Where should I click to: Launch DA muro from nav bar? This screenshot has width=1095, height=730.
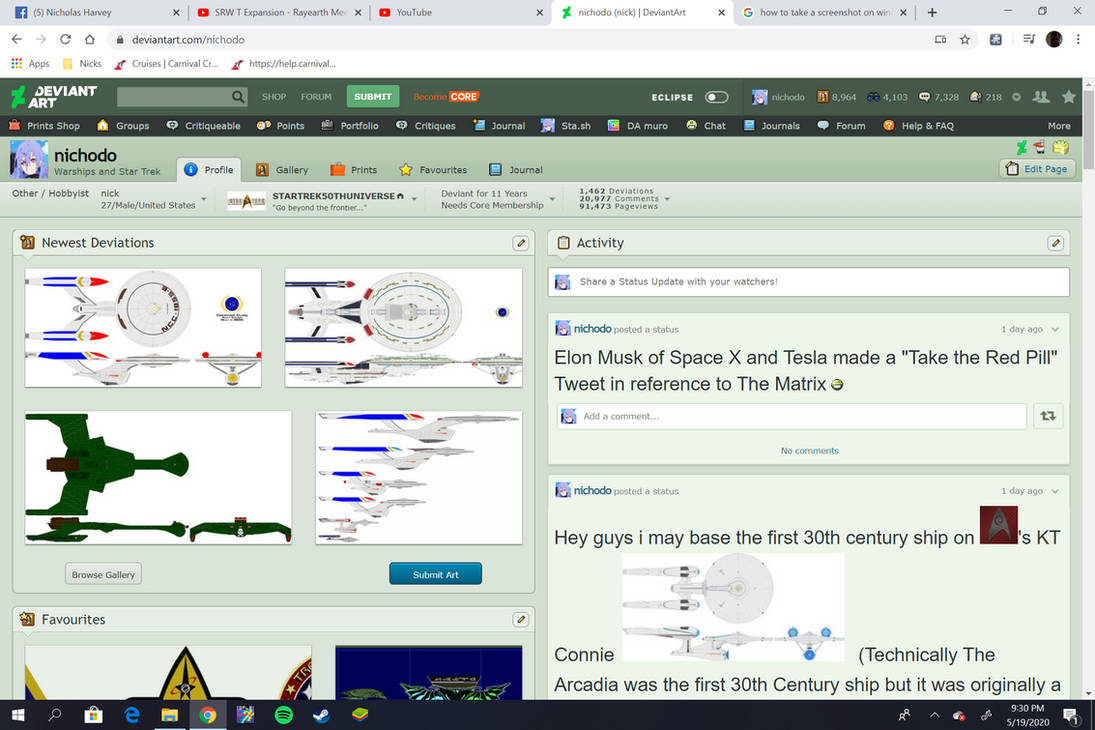pos(638,126)
